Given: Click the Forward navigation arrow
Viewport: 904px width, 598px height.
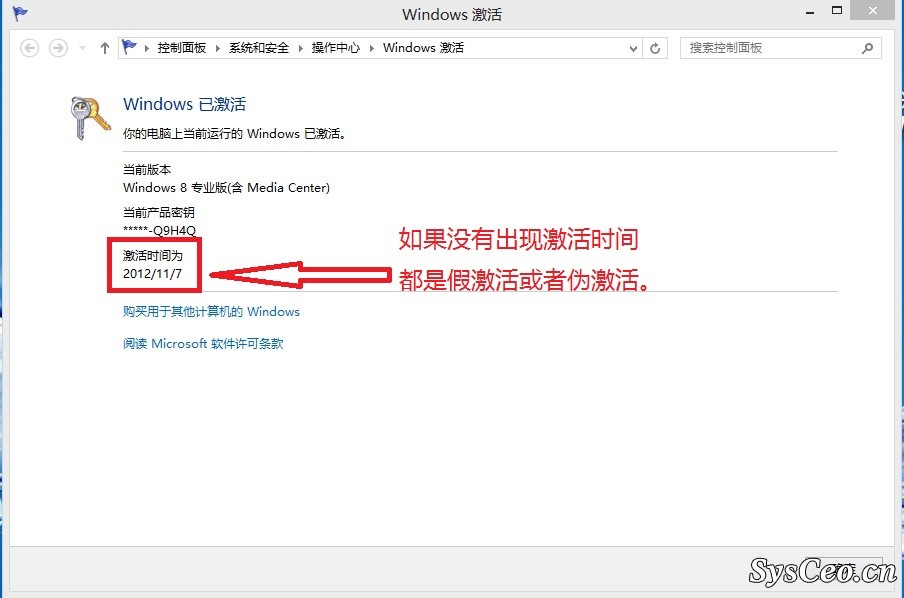Looking at the screenshot, I should coord(58,48).
